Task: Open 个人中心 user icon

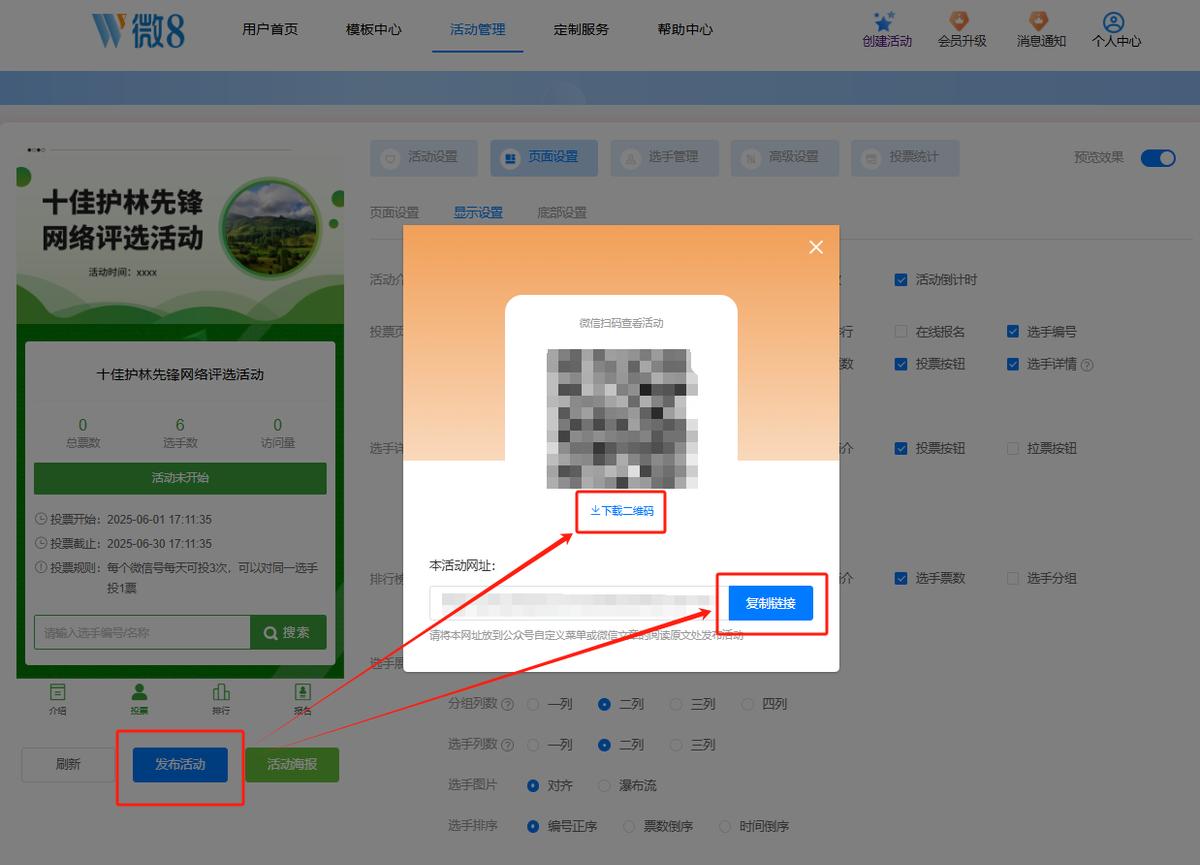Action: point(1113,21)
